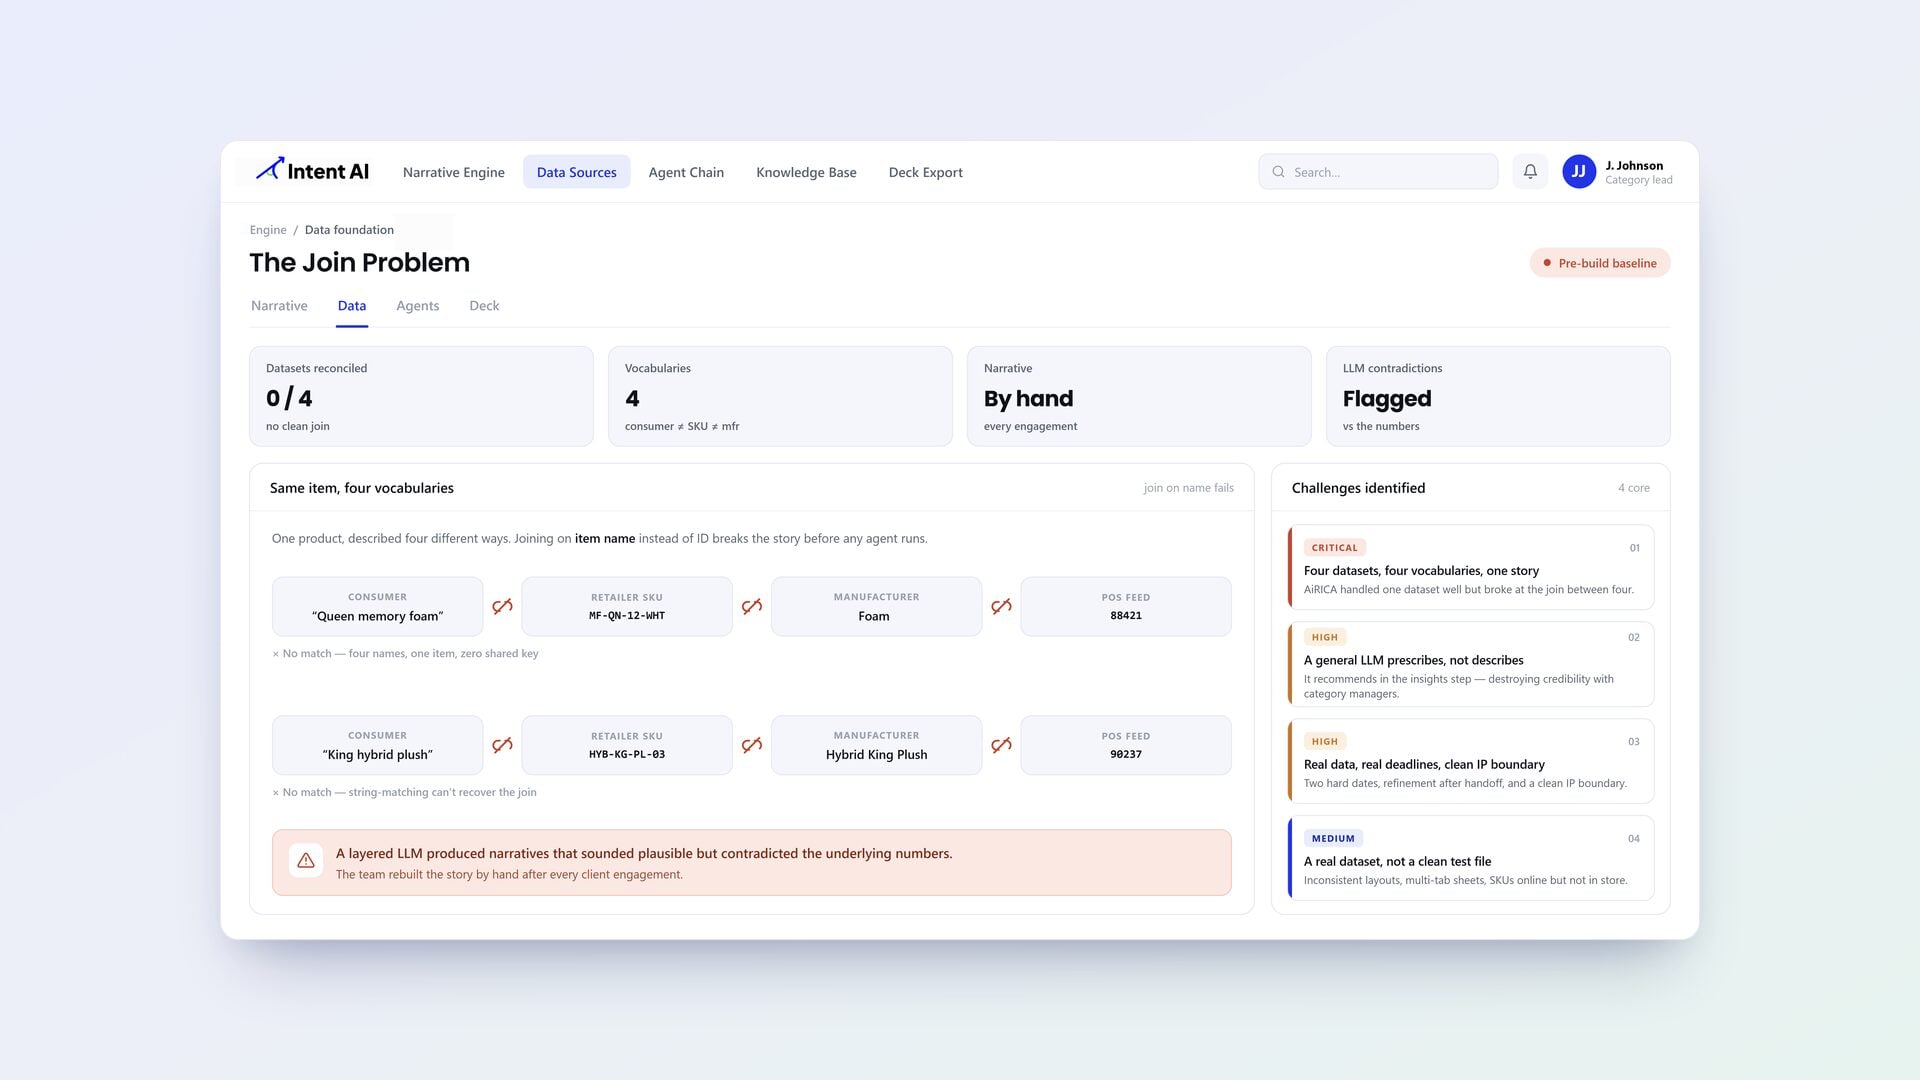
Task: Click "string-matching can't recover the join" note
Action: [x=404, y=792]
